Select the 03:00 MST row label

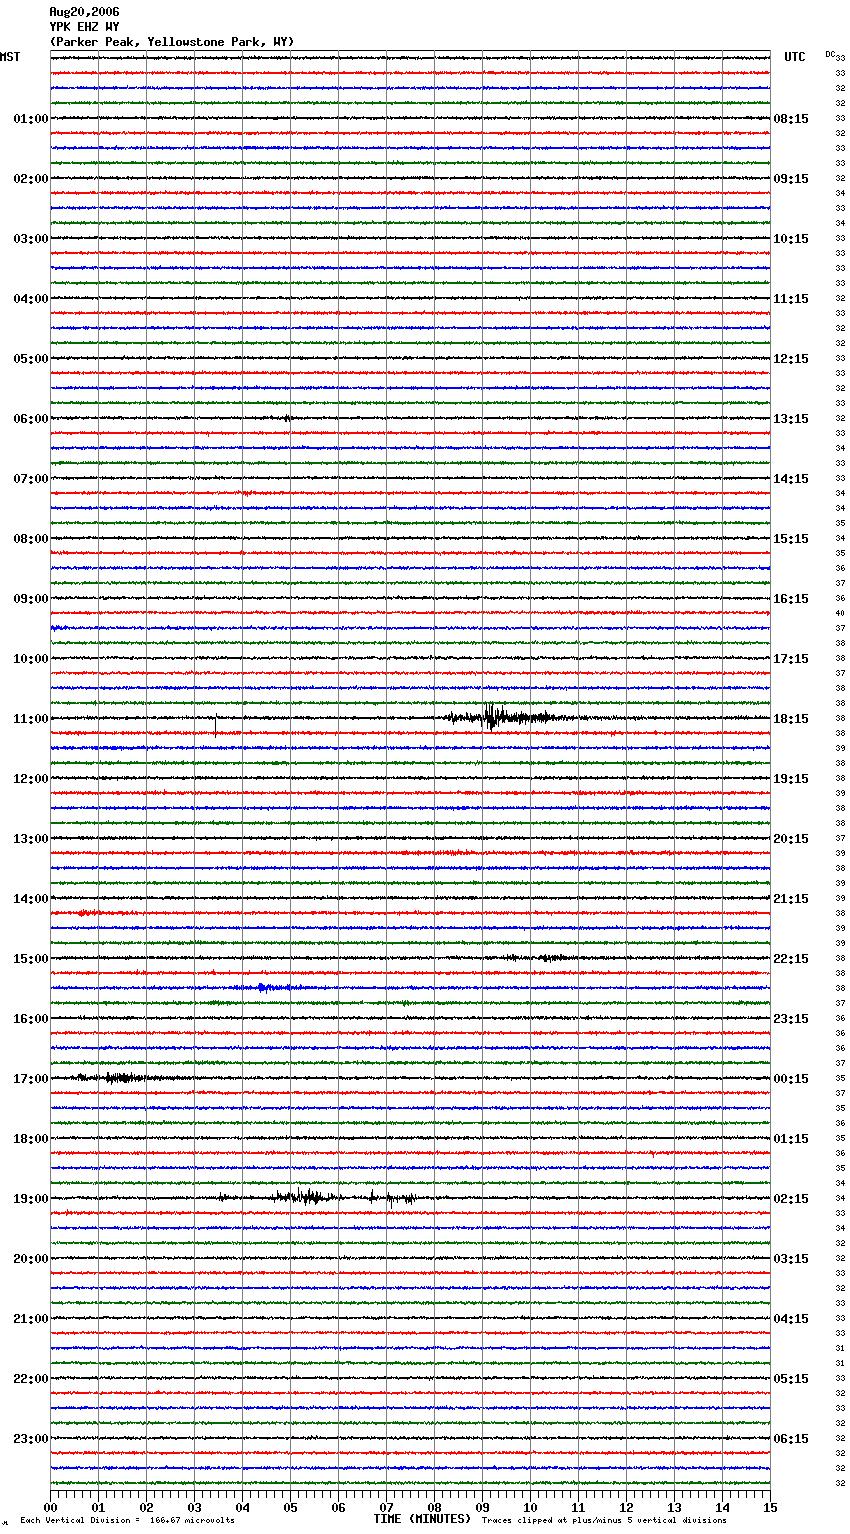31,239
